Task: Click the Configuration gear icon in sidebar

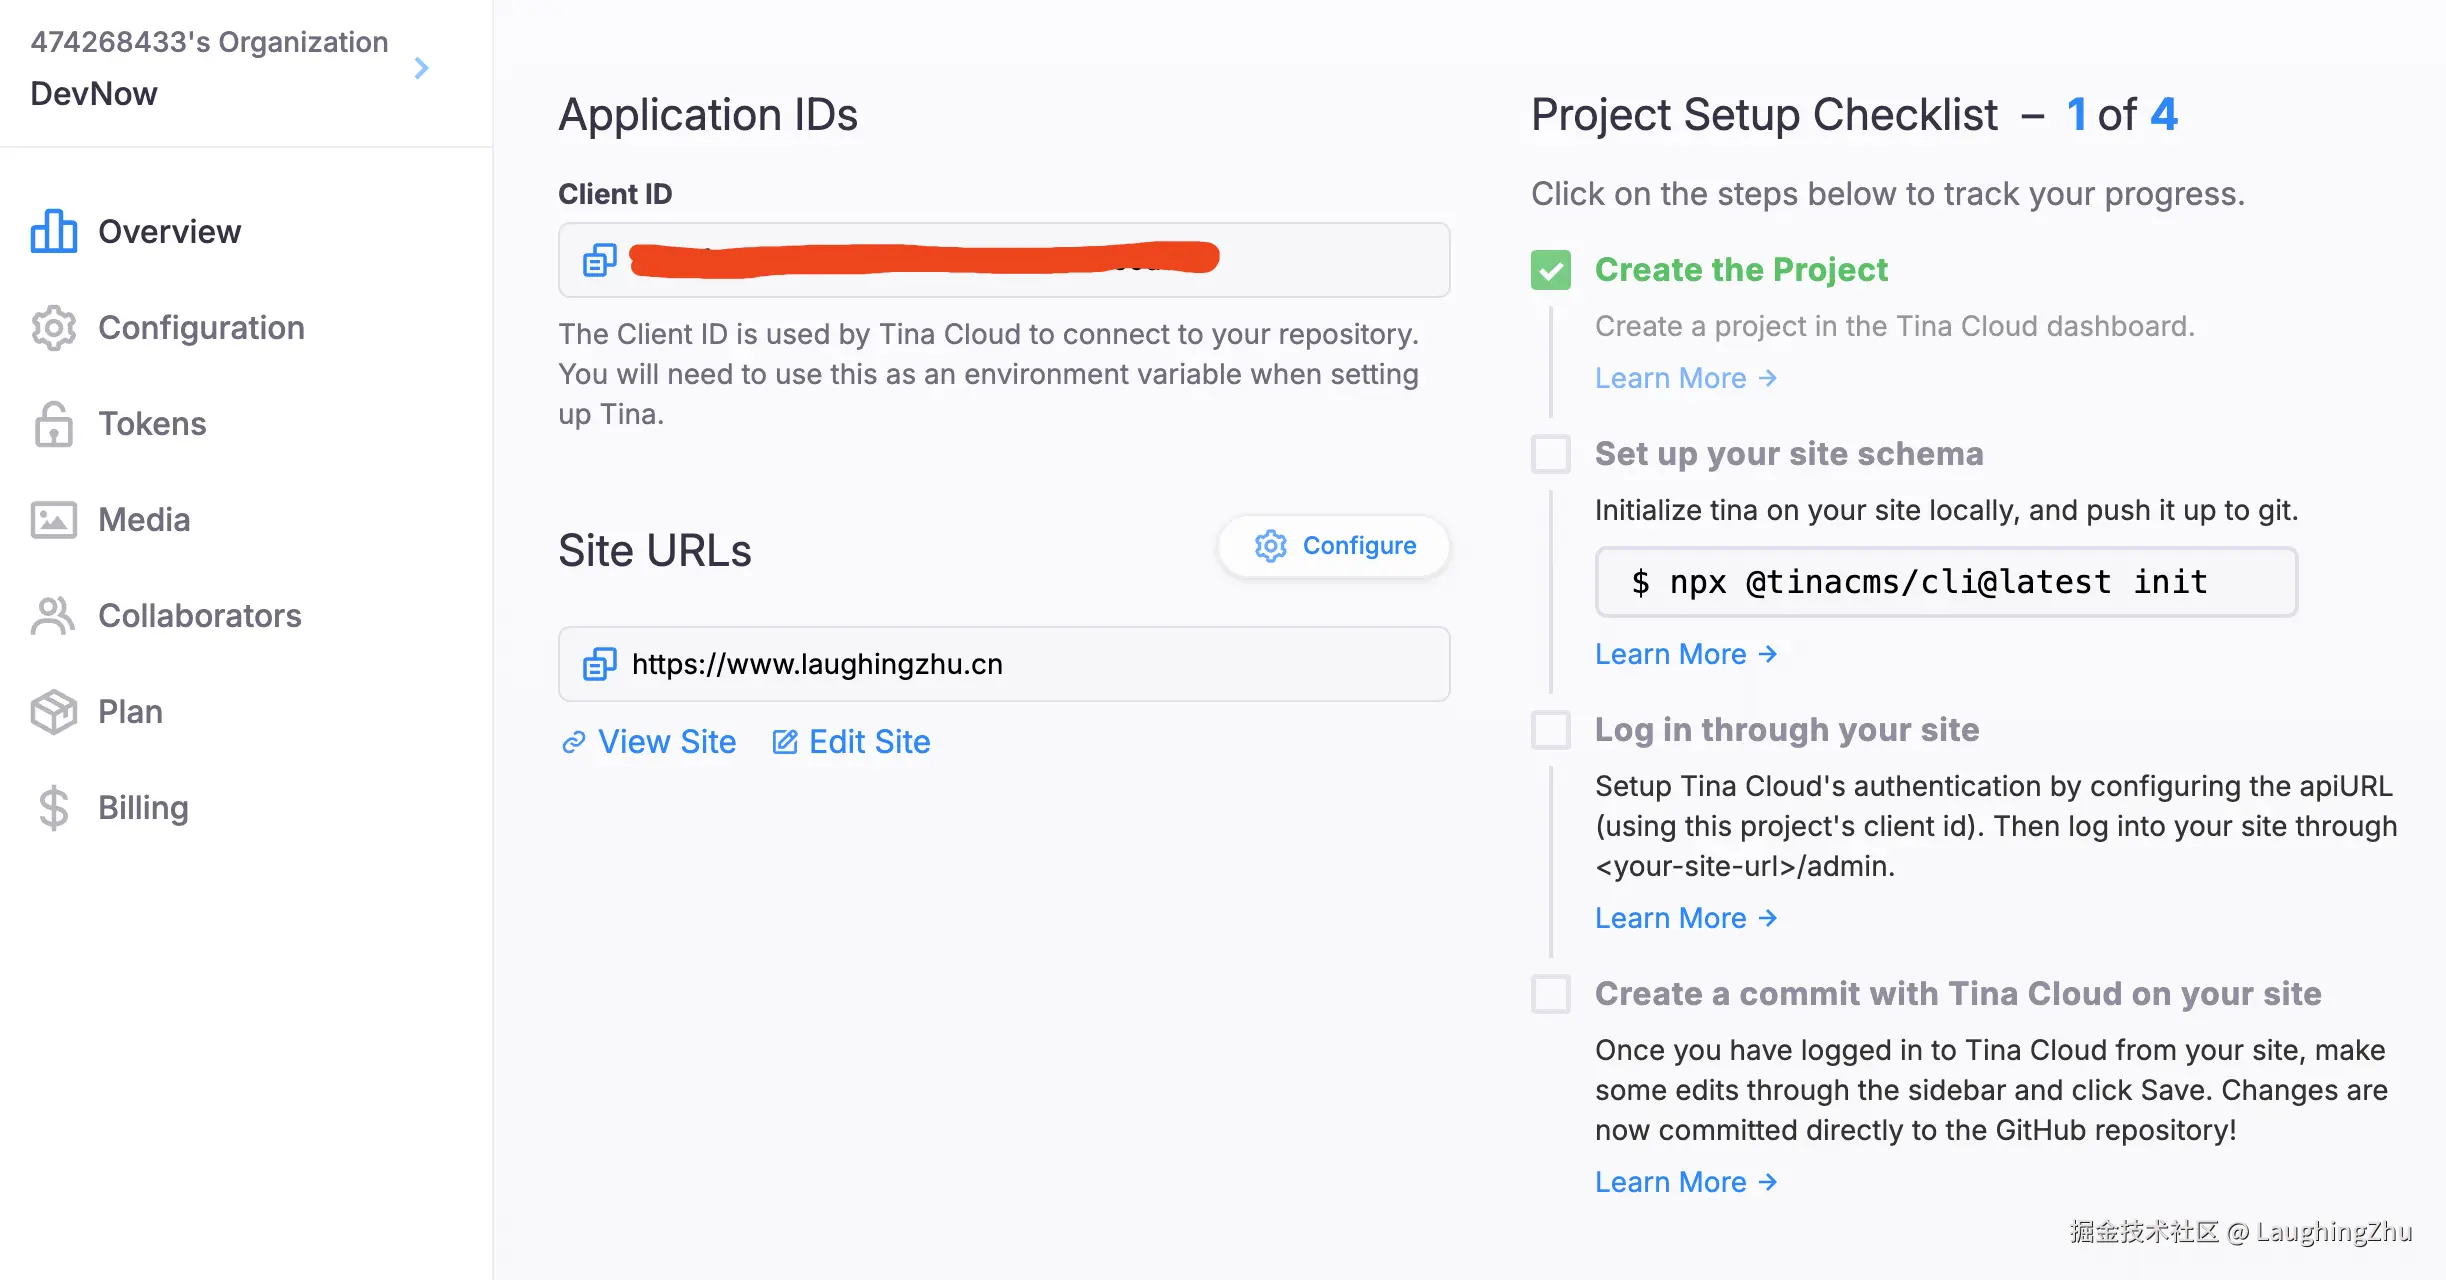Action: (54, 328)
